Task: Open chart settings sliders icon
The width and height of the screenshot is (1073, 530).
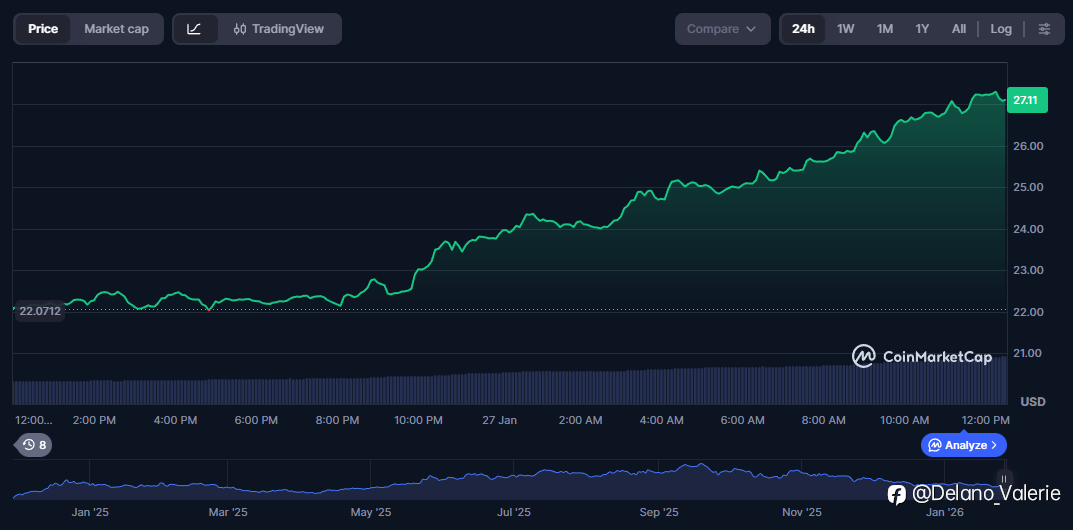Action: point(1044,29)
